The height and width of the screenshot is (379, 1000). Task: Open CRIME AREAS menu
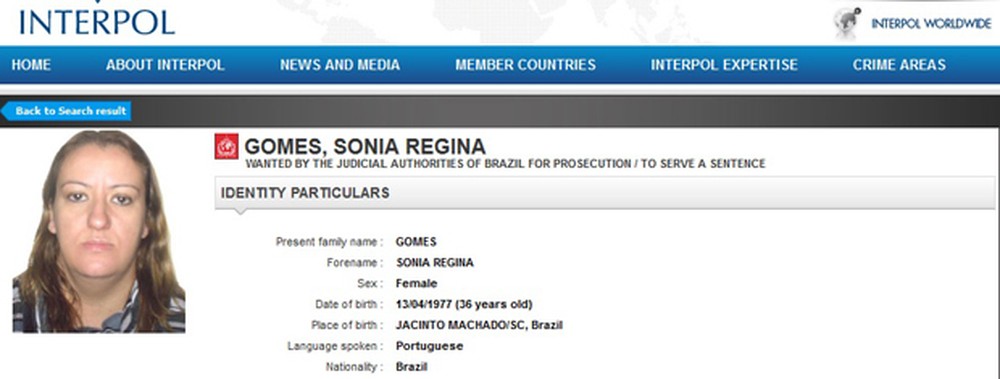[899, 65]
